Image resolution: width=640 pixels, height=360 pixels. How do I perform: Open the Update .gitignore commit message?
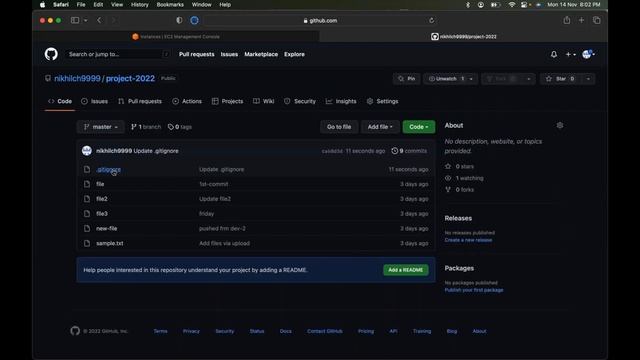pyautogui.click(x=156, y=151)
